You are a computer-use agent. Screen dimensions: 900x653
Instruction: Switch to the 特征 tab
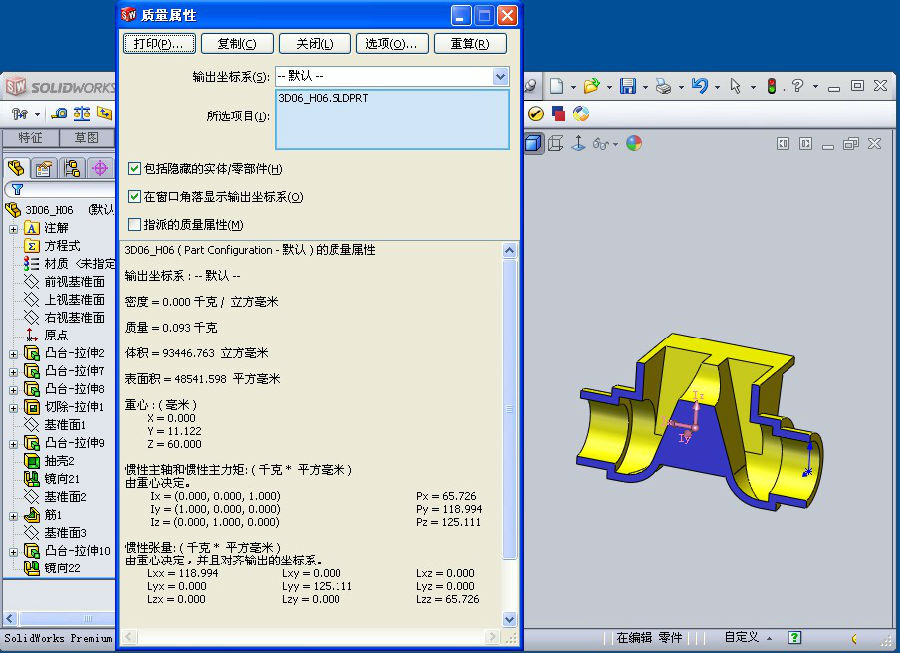pyautogui.click(x=31, y=138)
